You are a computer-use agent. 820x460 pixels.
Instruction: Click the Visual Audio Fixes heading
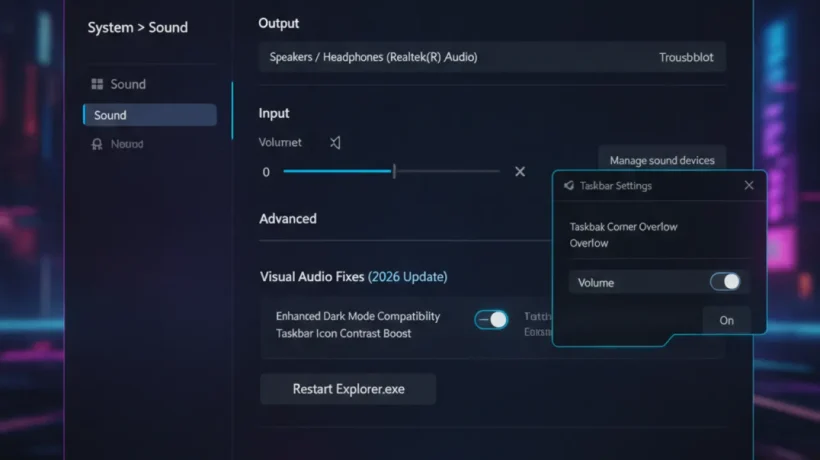coord(312,277)
